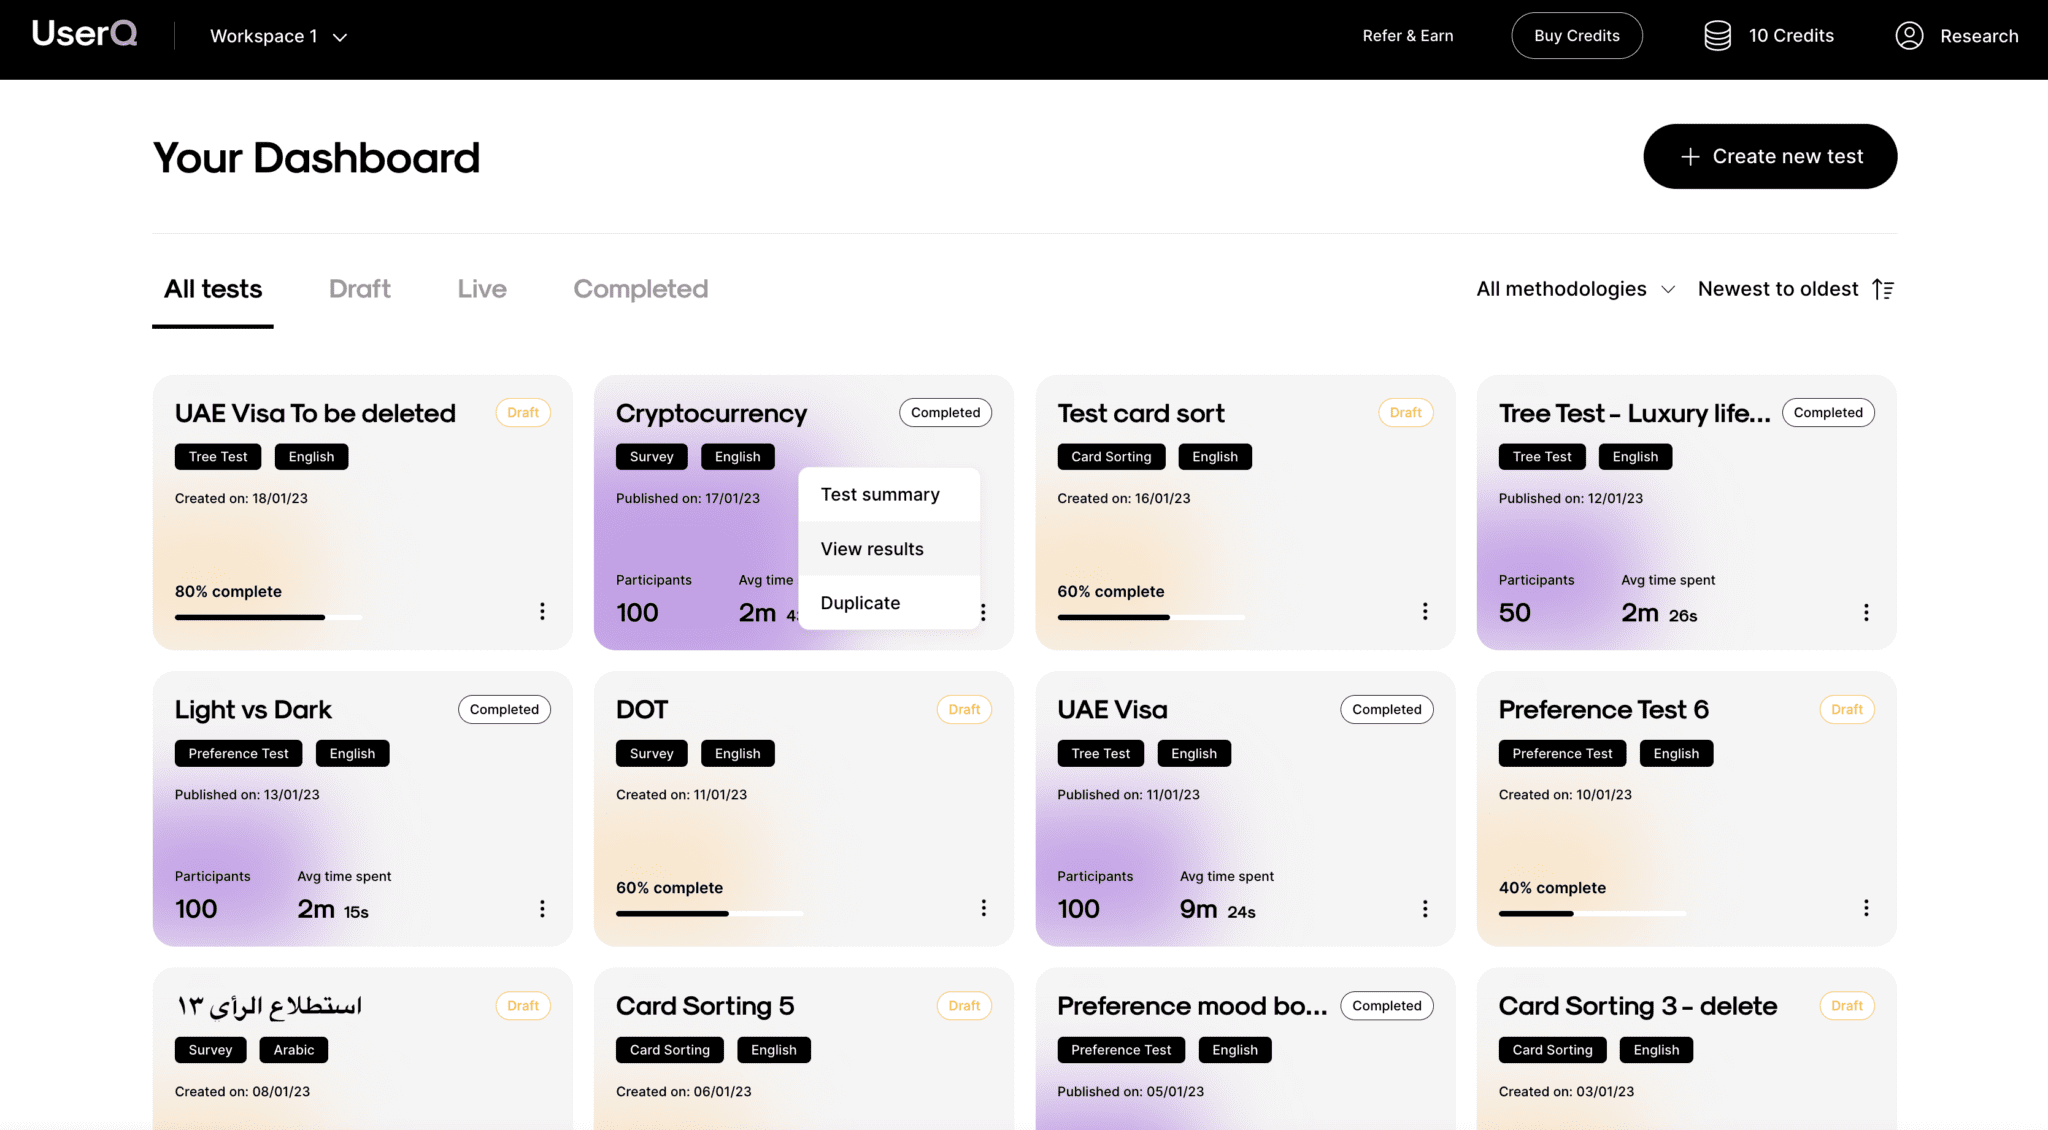Click the Tree Test tag on UAE Visa To be deleted
Image resolution: width=2048 pixels, height=1130 pixels.
[218, 457]
